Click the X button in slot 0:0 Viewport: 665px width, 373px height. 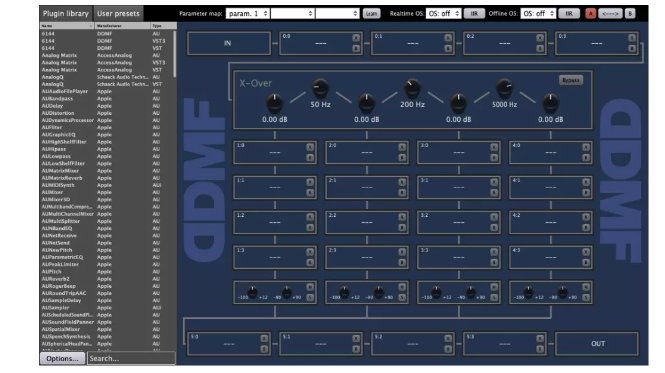[x=356, y=38]
